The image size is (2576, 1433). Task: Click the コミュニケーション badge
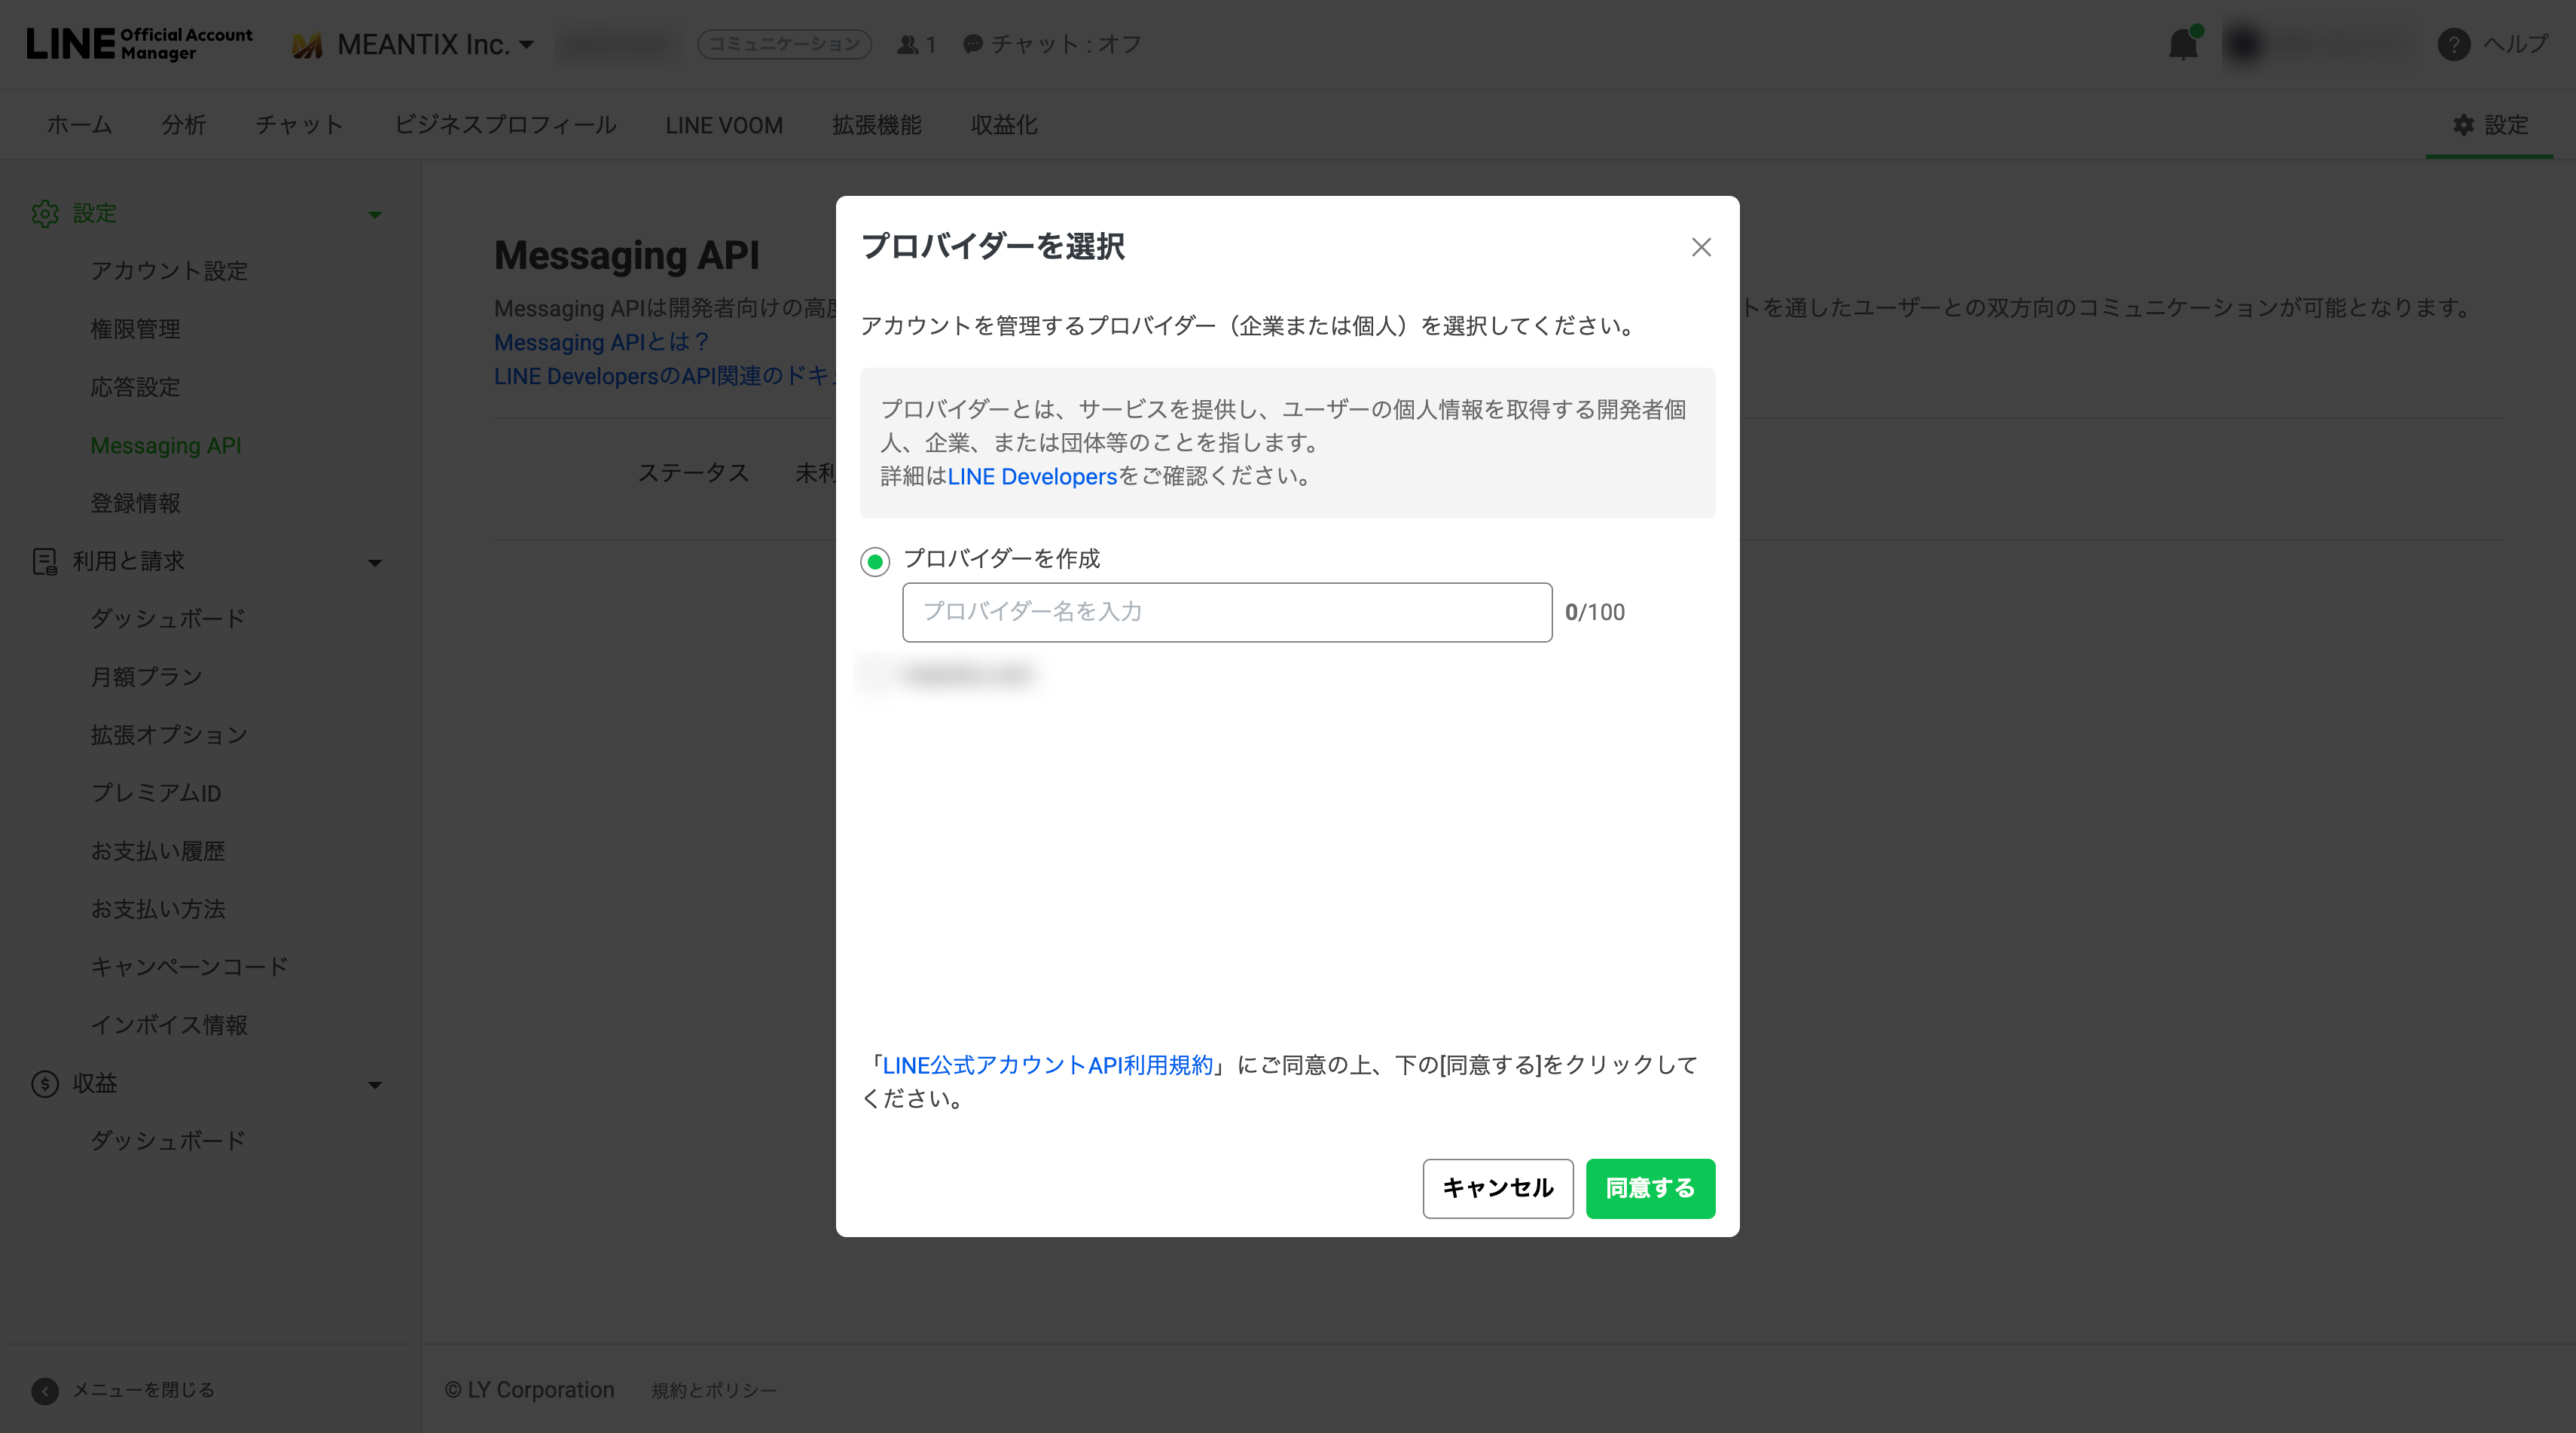coord(784,44)
